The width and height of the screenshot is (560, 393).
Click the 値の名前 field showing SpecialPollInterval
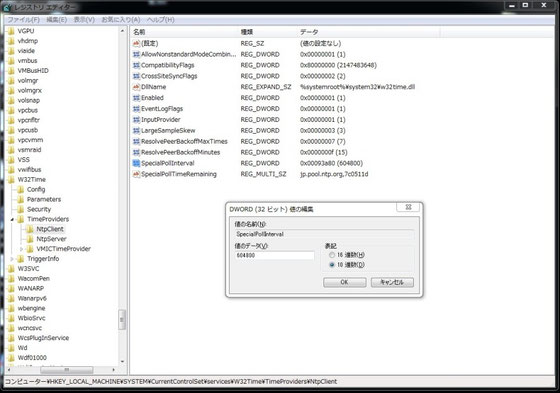324,234
